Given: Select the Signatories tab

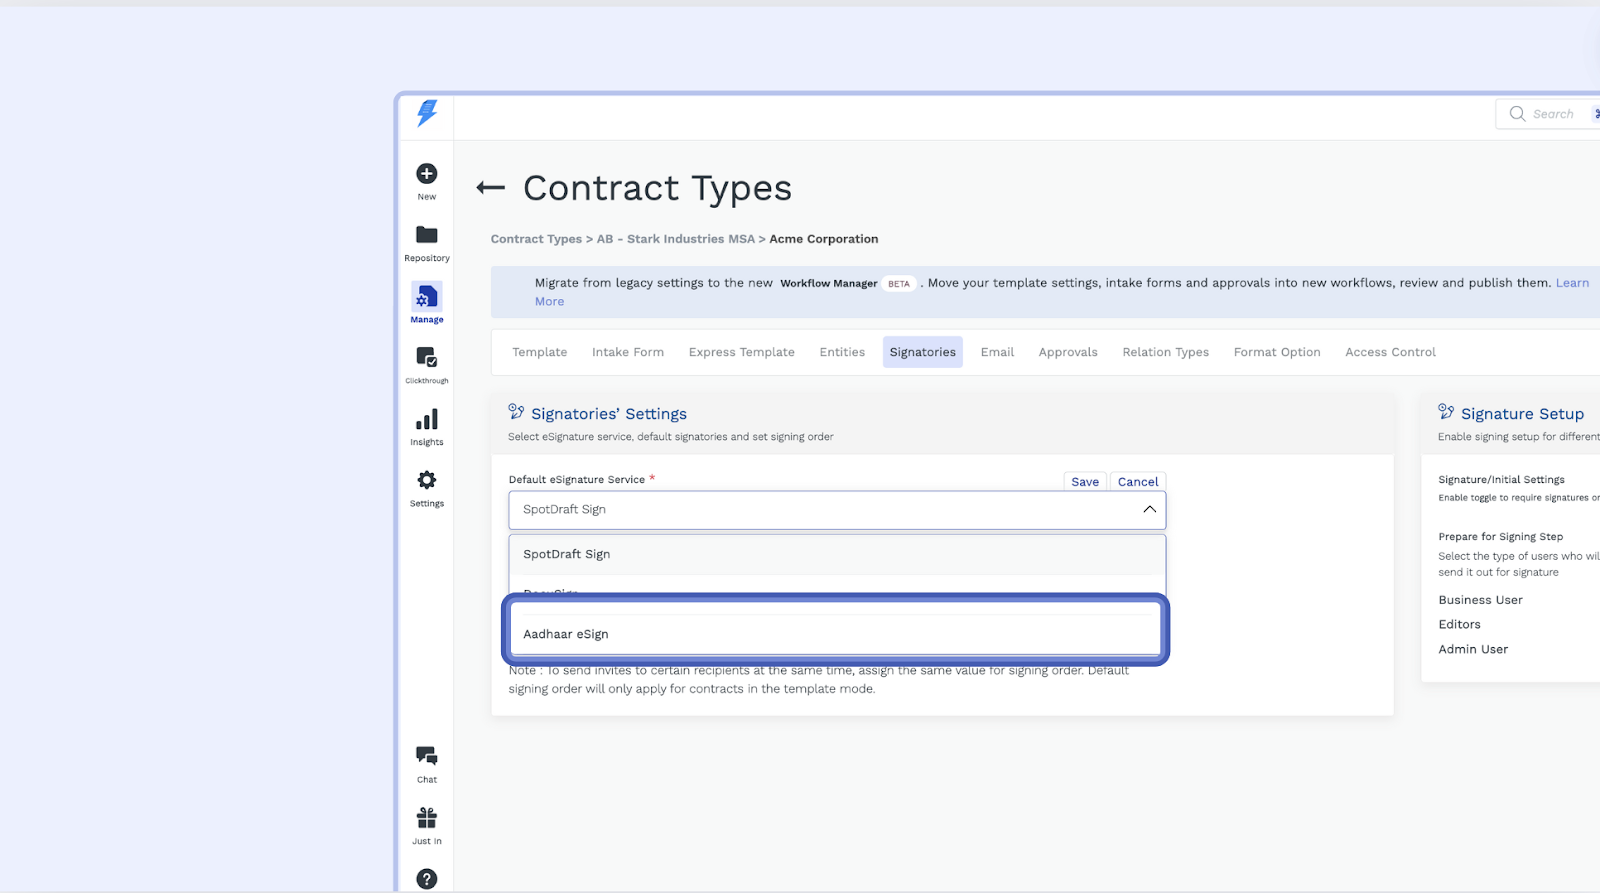Looking at the screenshot, I should click(x=923, y=352).
